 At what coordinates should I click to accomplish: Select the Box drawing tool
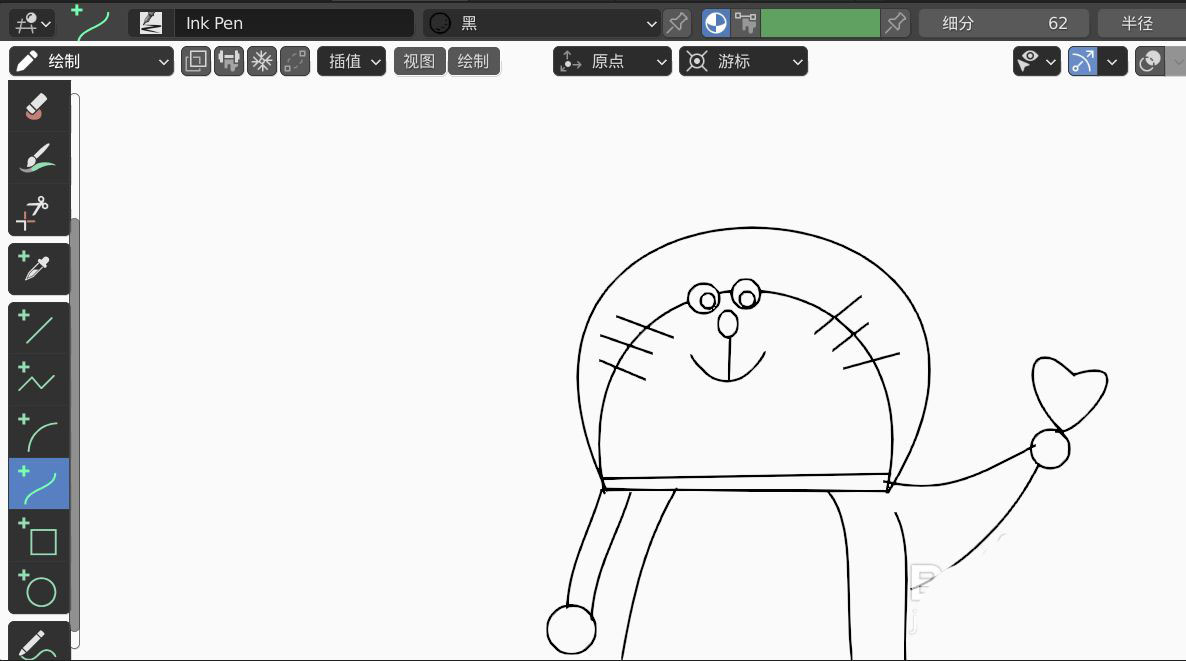tap(39, 535)
